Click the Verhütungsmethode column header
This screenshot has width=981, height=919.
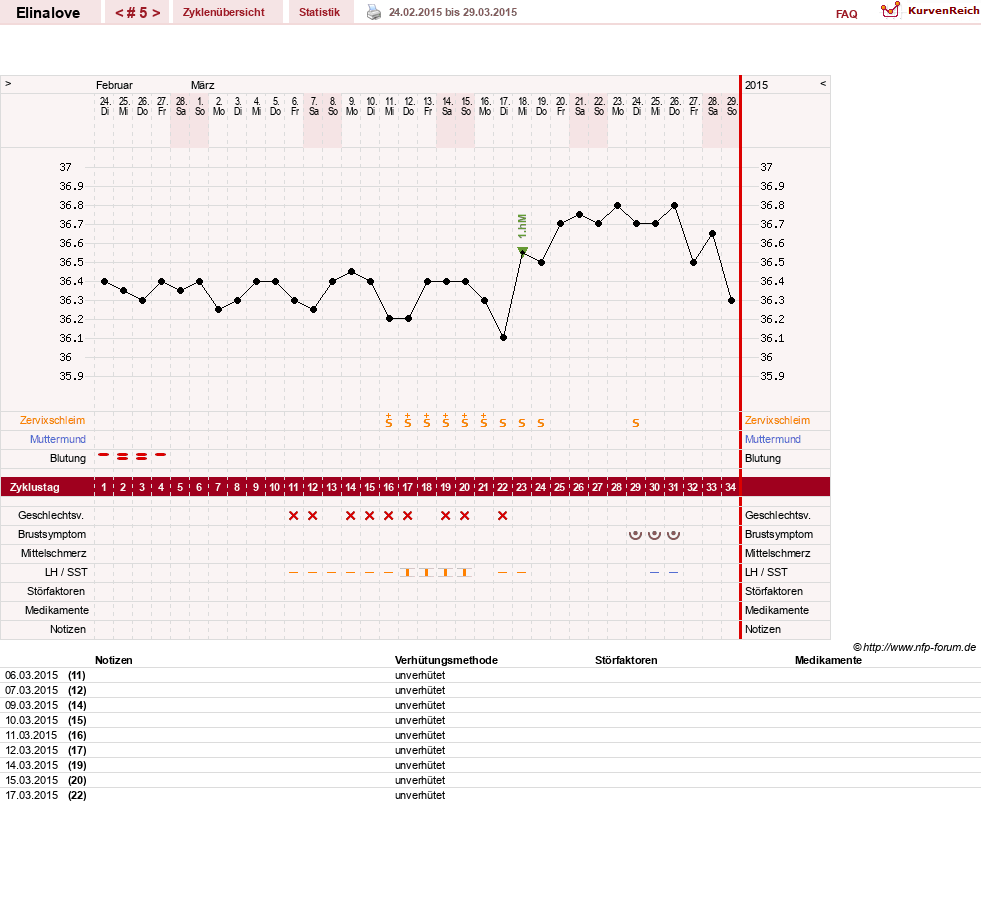point(446,661)
